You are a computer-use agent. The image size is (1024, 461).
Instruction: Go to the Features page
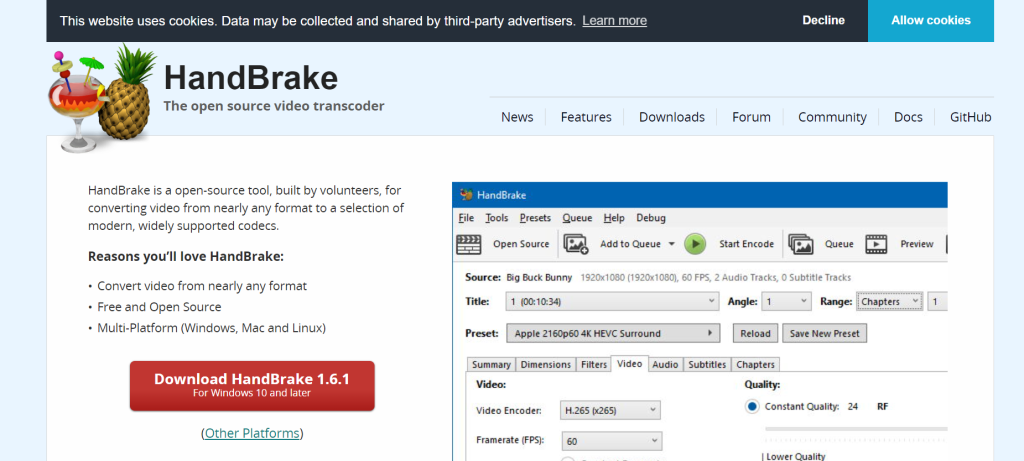pyautogui.click(x=586, y=117)
